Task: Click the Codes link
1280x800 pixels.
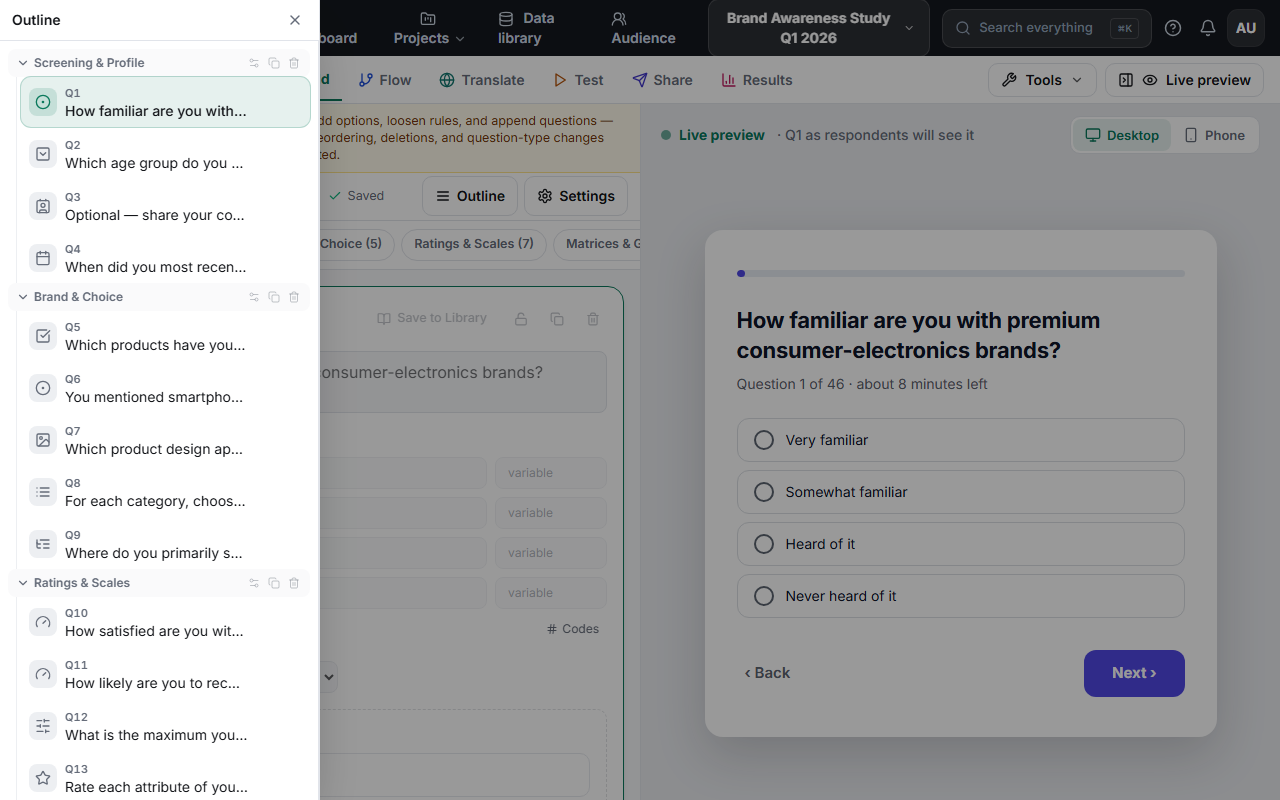Action: point(573,629)
